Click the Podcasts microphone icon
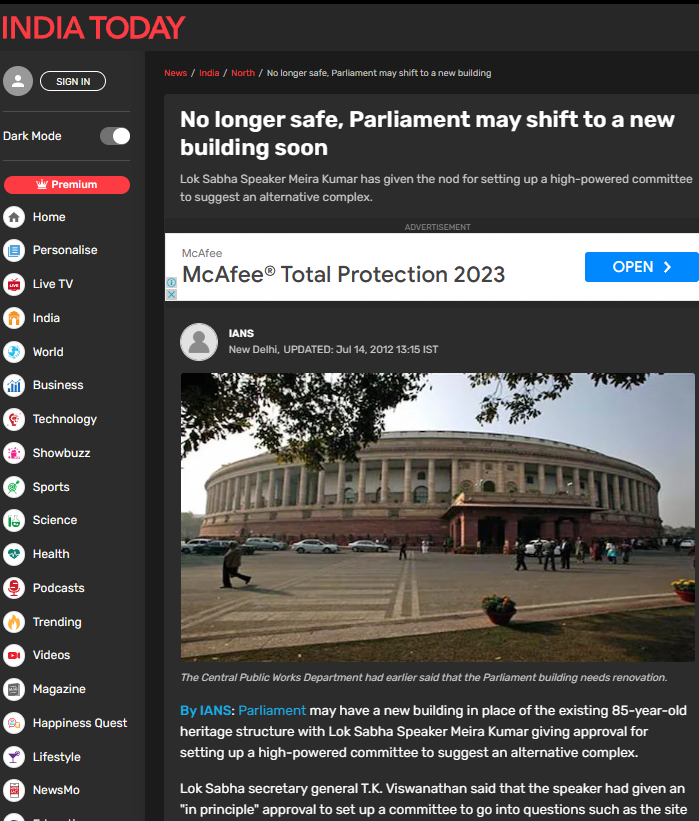This screenshot has width=699, height=821. [14, 588]
